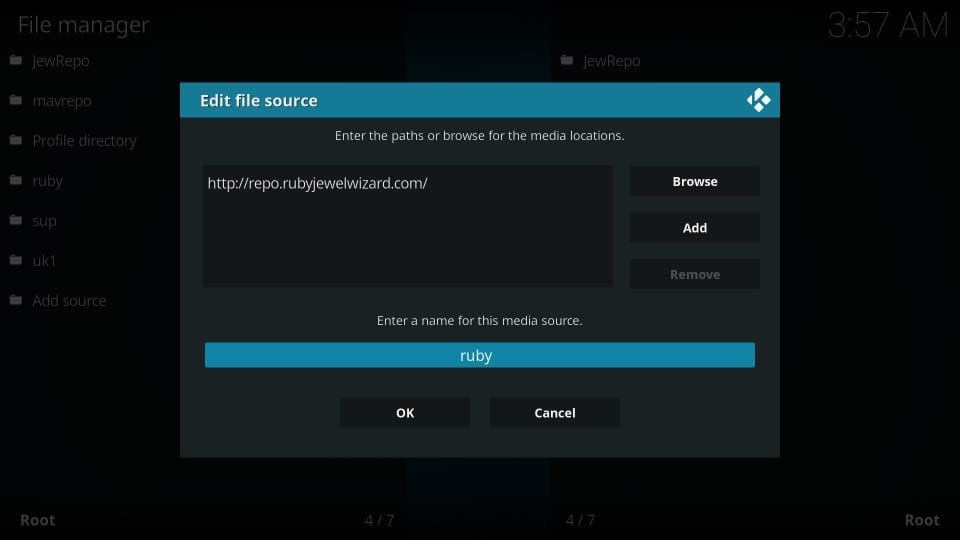Click the ruby folder icon
Screen dimensions: 960x540
(x=16, y=180)
